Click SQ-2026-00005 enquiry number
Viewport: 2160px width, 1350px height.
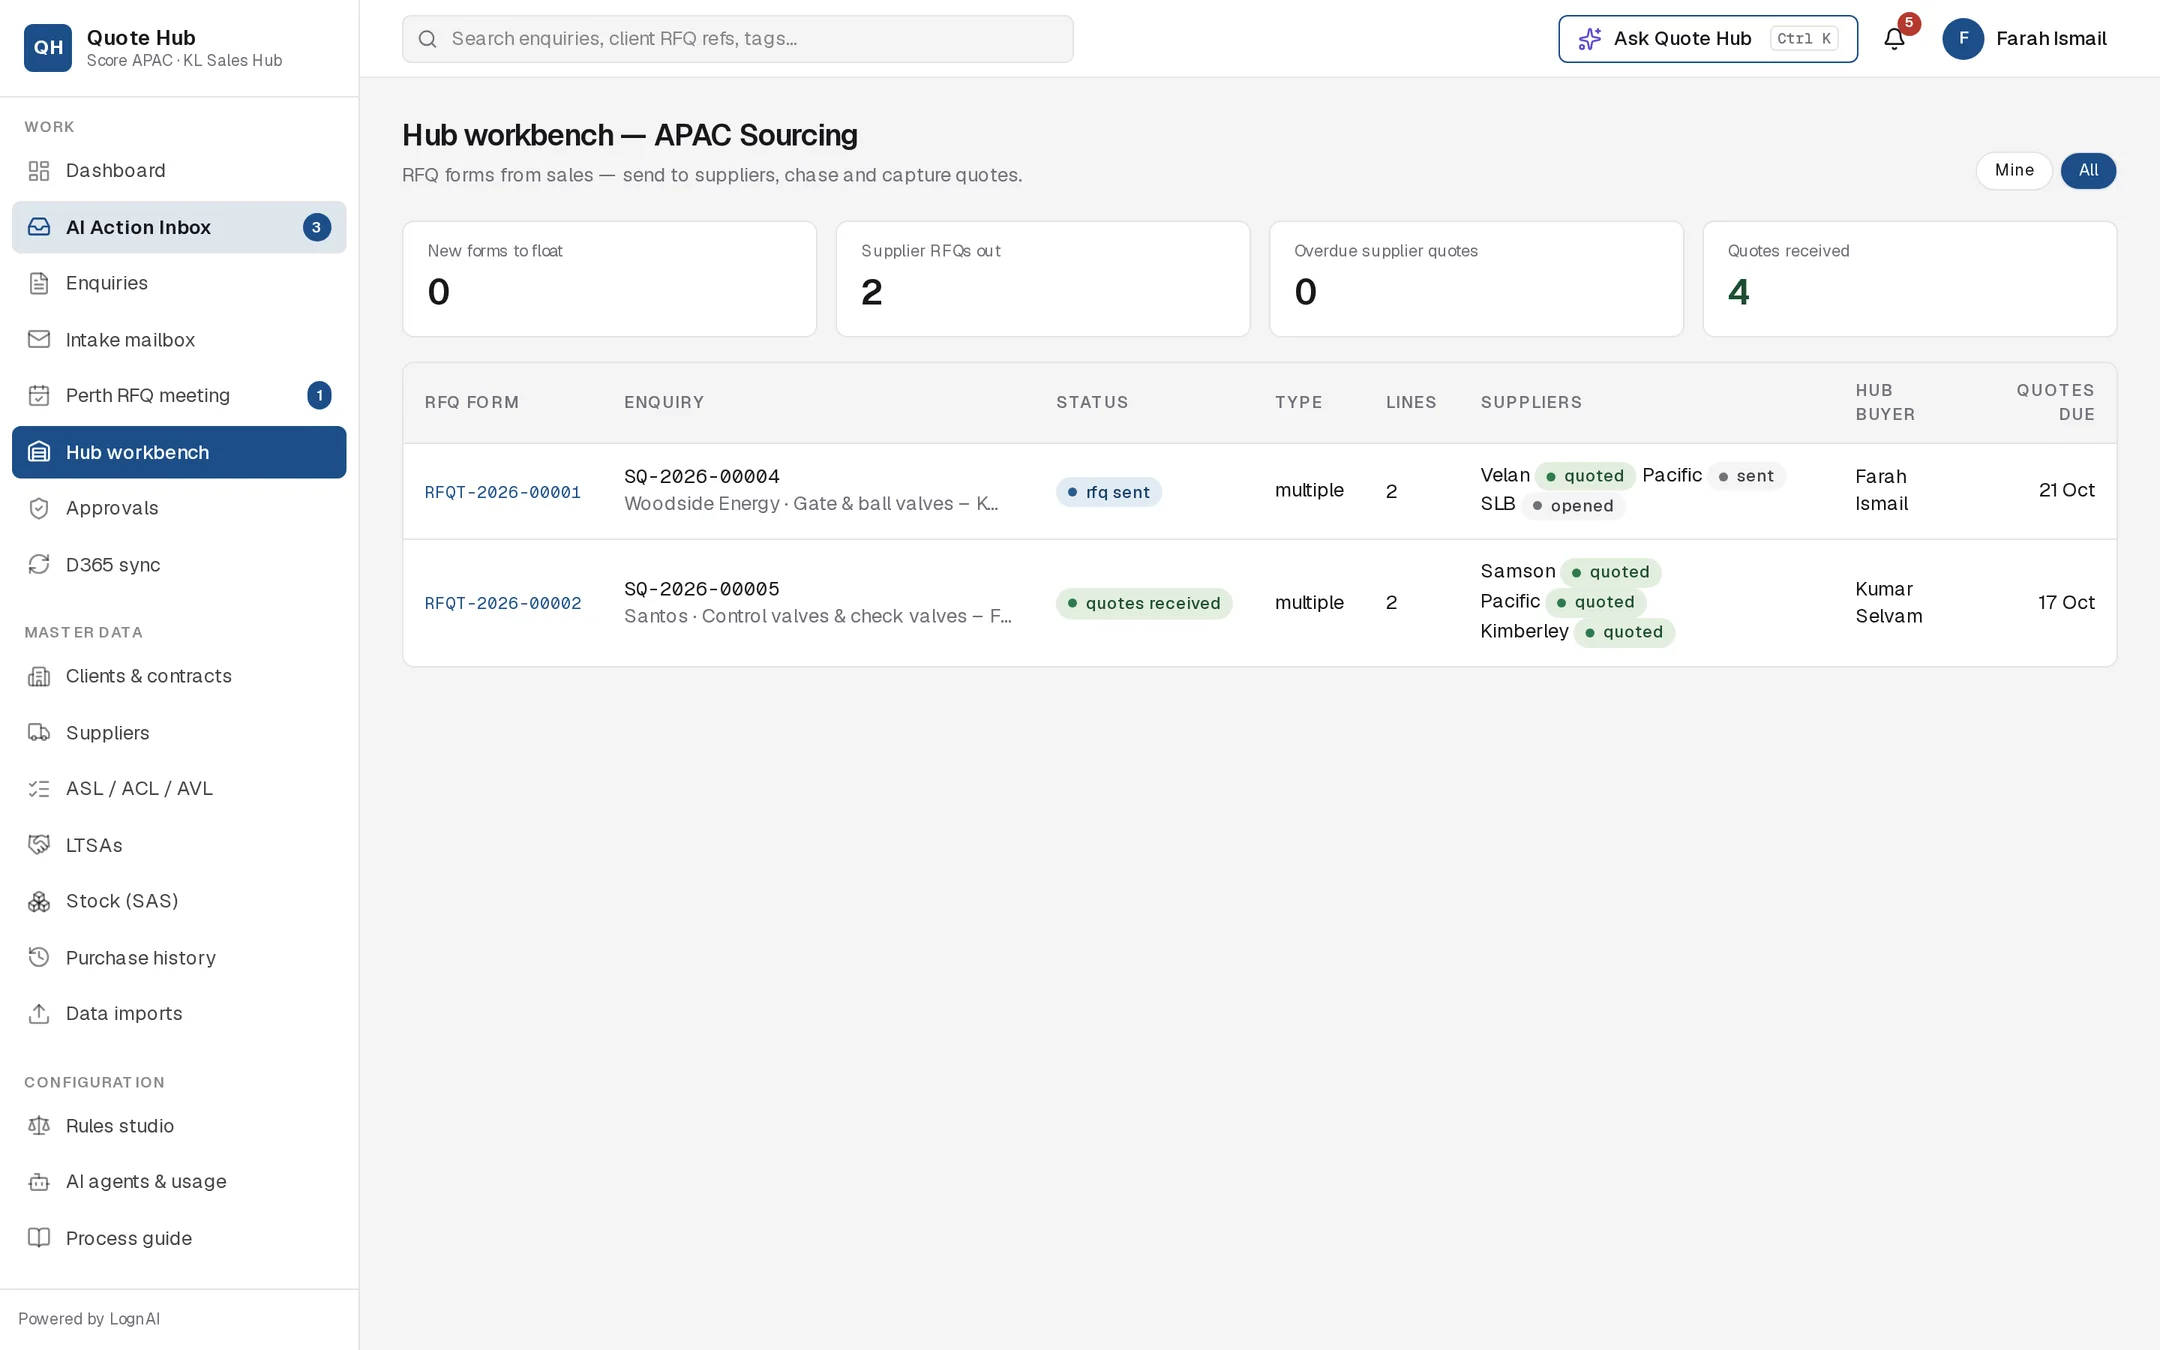[x=701, y=589]
